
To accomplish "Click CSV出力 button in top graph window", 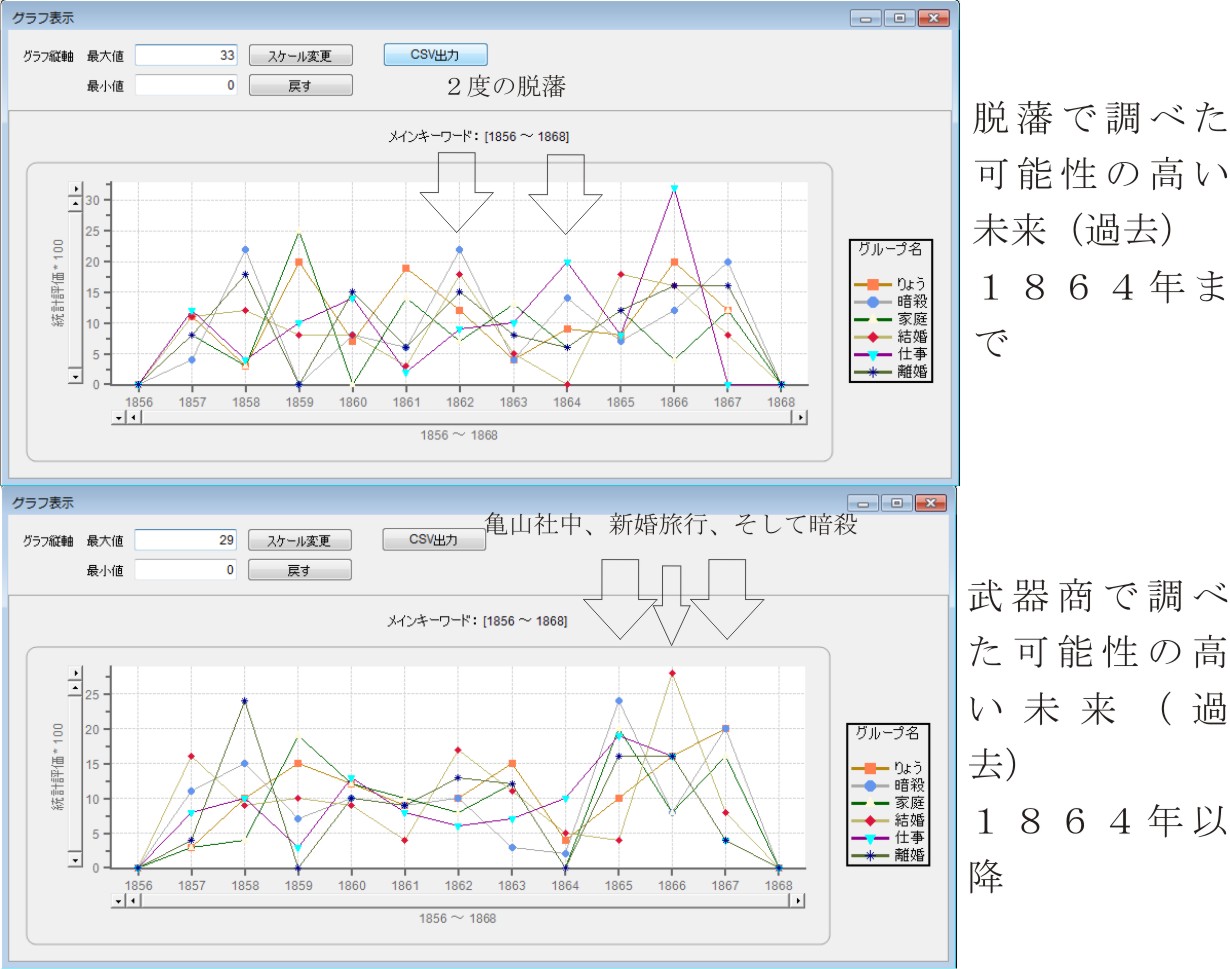I will click(x=435, y=54).
